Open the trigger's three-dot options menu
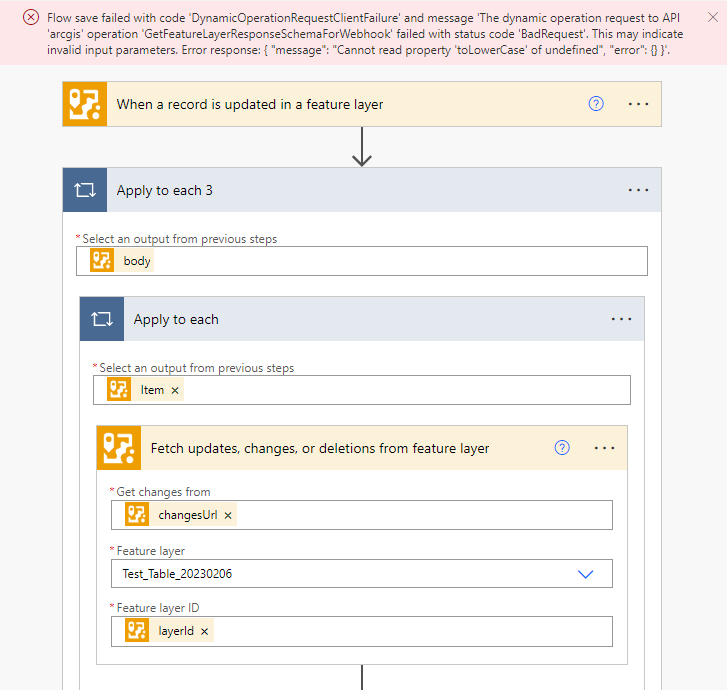727x690 pixels. pyautogui.click(x=638, y=104)
